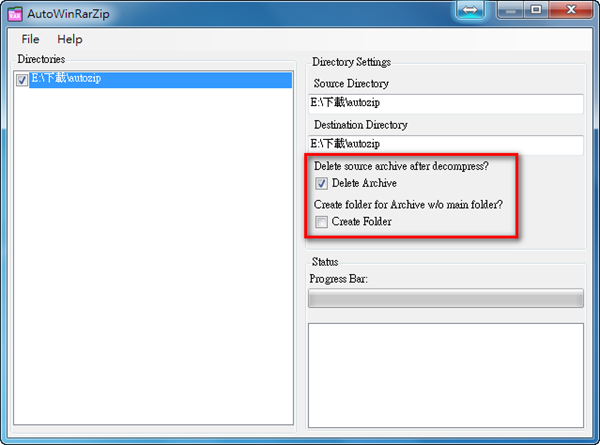This screenshot has width=600, height=445.
Task: Minimize the AutoWinRarZip window
Action: coord(510,10)
